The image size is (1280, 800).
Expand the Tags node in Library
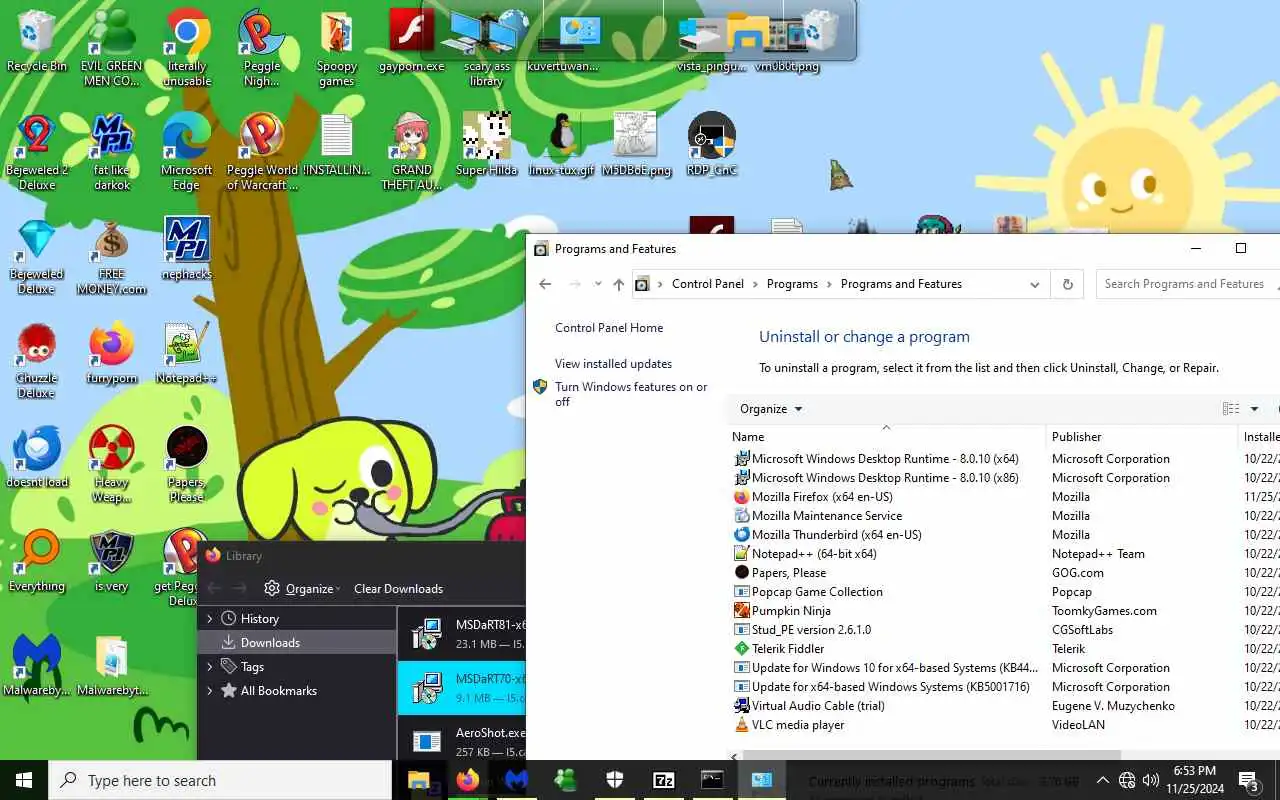[x=210, y=667]
